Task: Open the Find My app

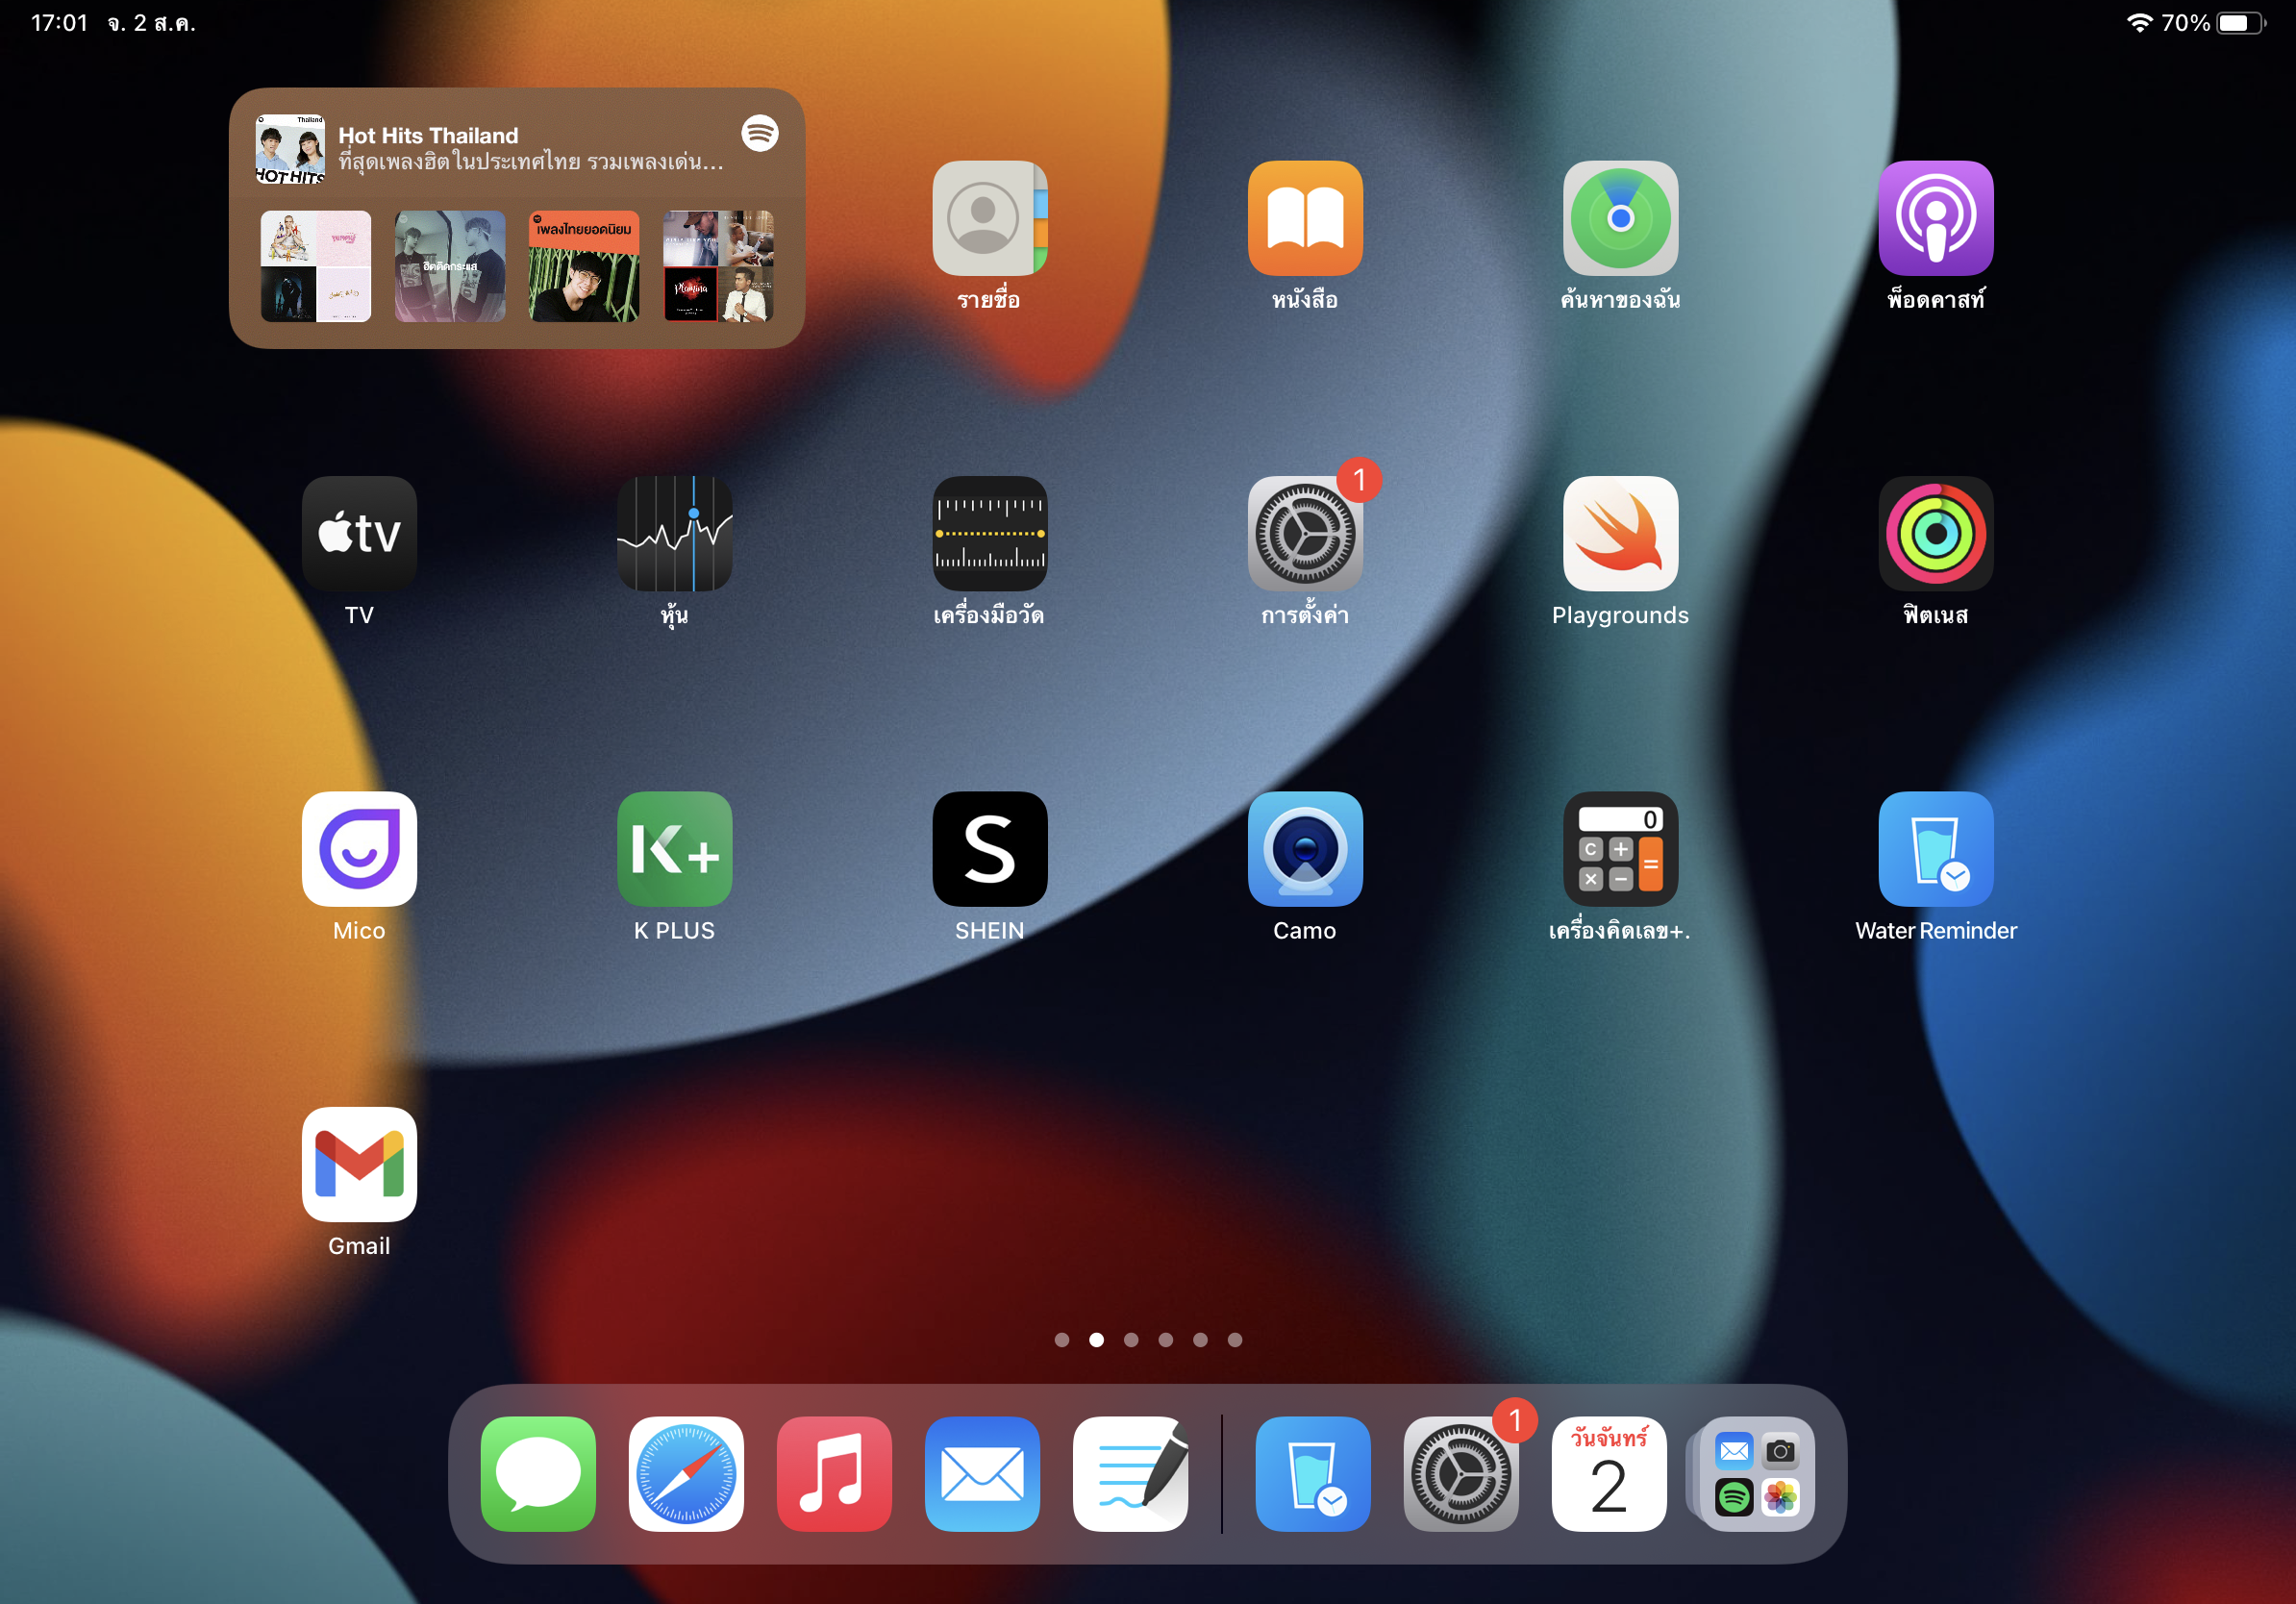Action: [x=1620, y=218]
